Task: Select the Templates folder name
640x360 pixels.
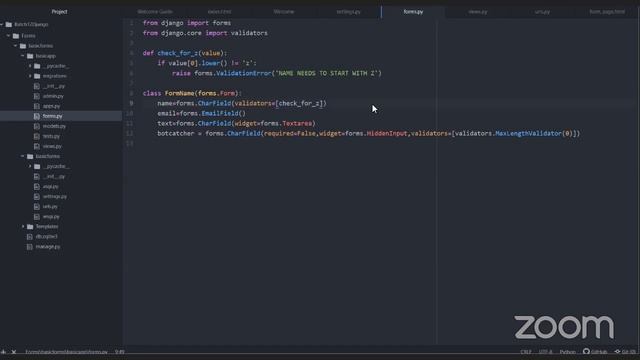Action: click(x=47, y=227)
